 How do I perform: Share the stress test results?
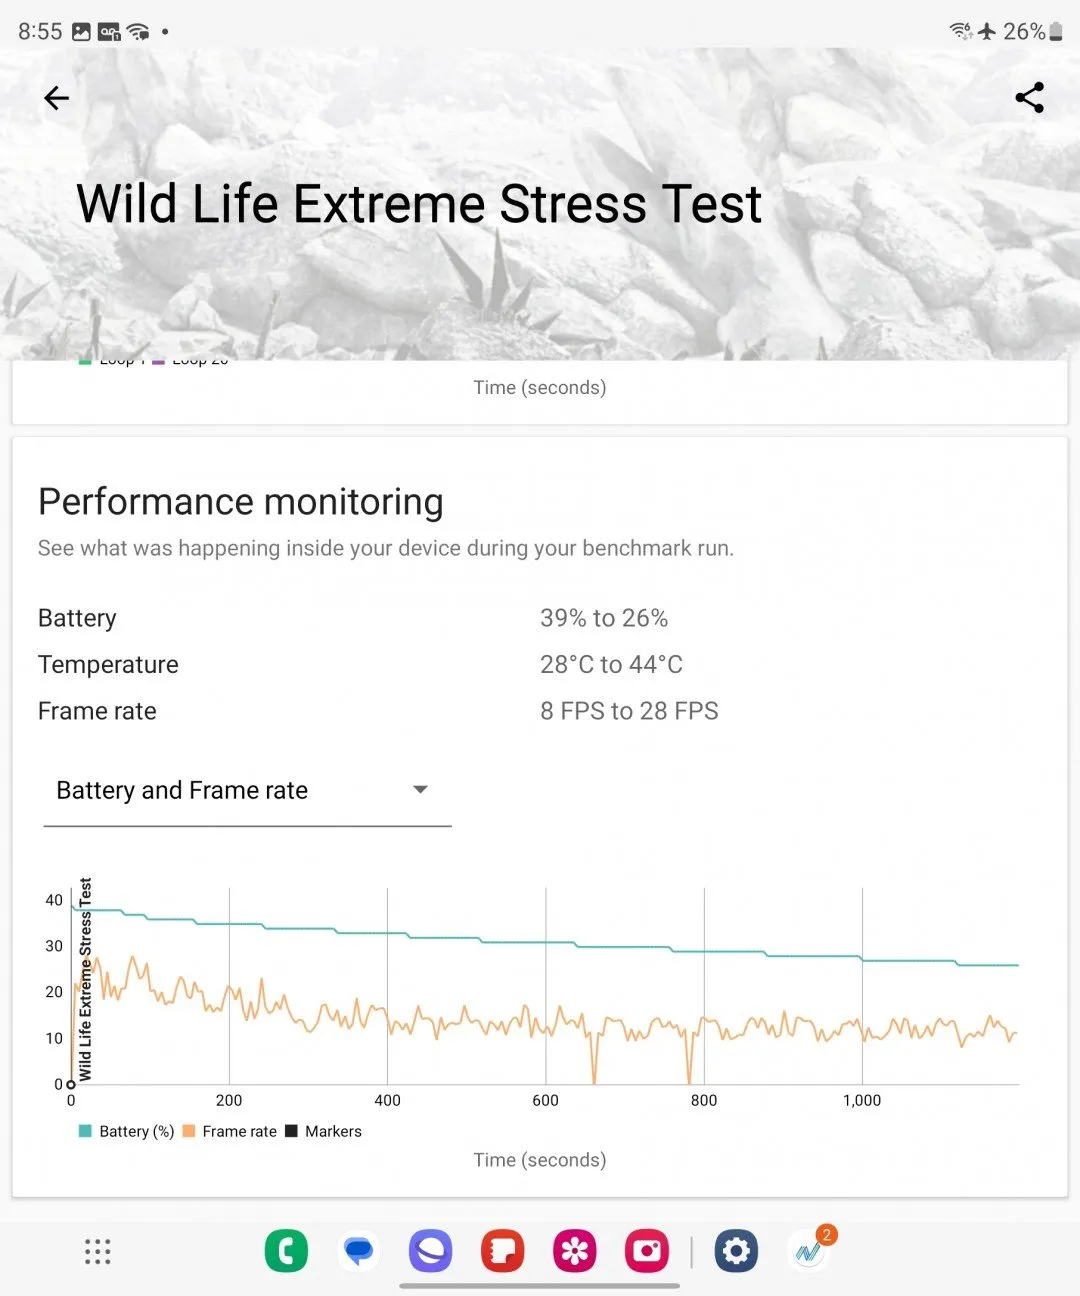(1029, 98)
